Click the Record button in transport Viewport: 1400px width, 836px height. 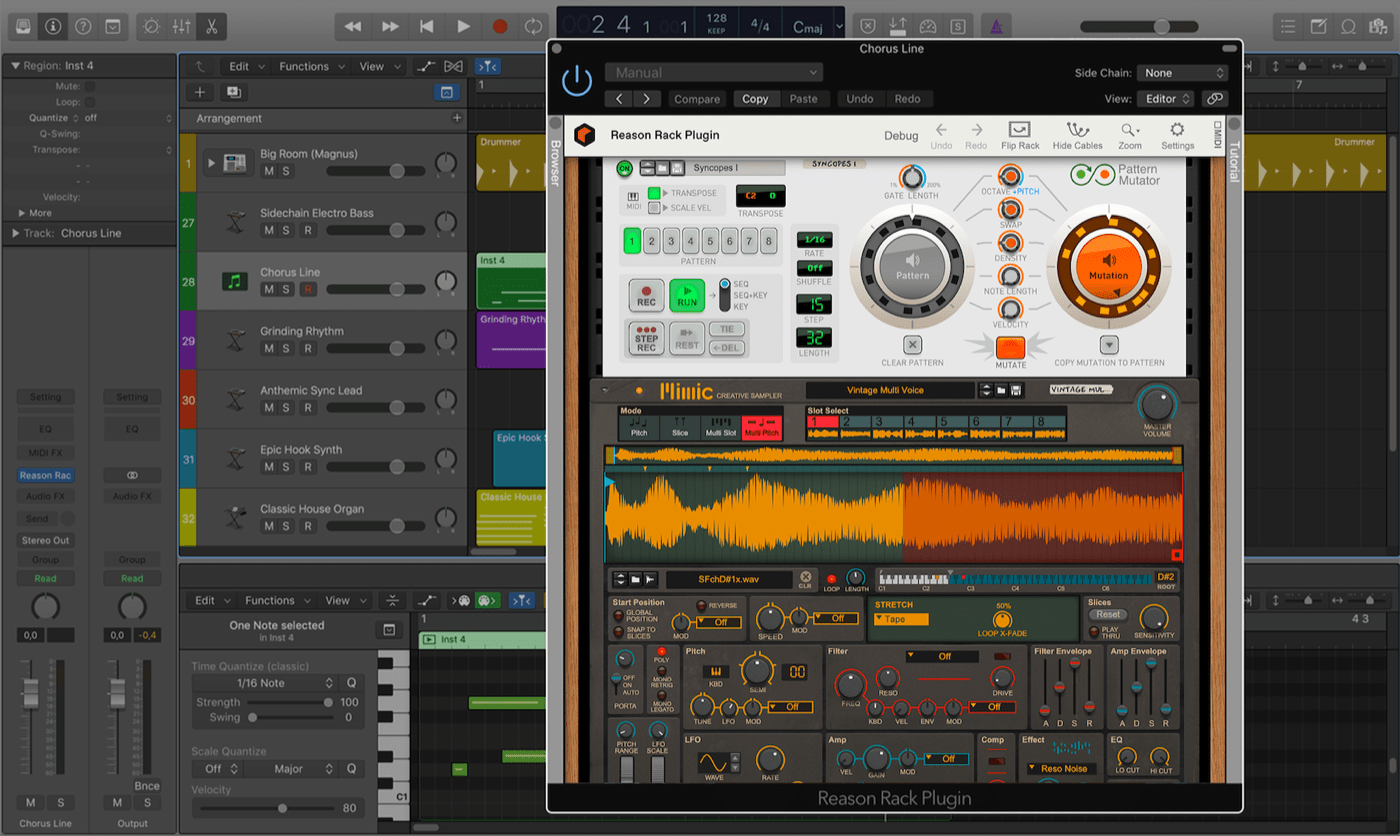click(500, 27)
